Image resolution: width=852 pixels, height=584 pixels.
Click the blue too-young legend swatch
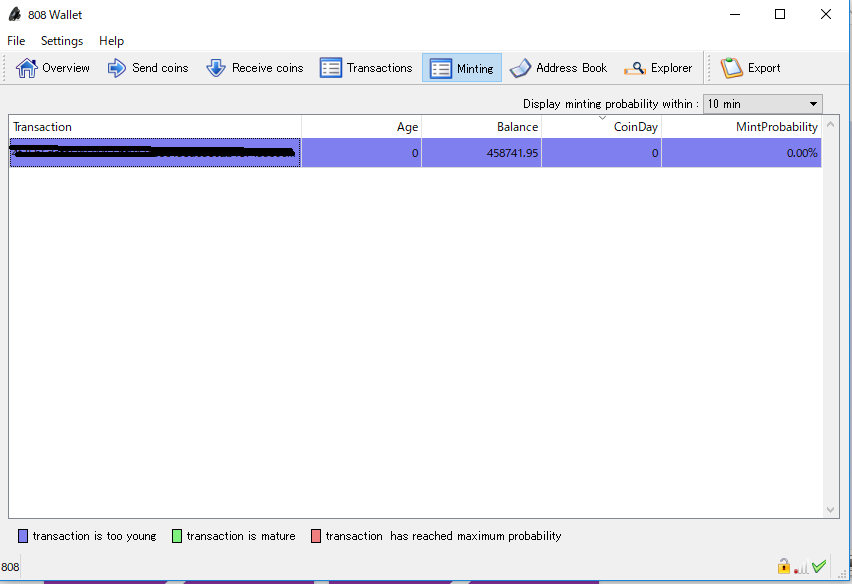tap(23, 536)
